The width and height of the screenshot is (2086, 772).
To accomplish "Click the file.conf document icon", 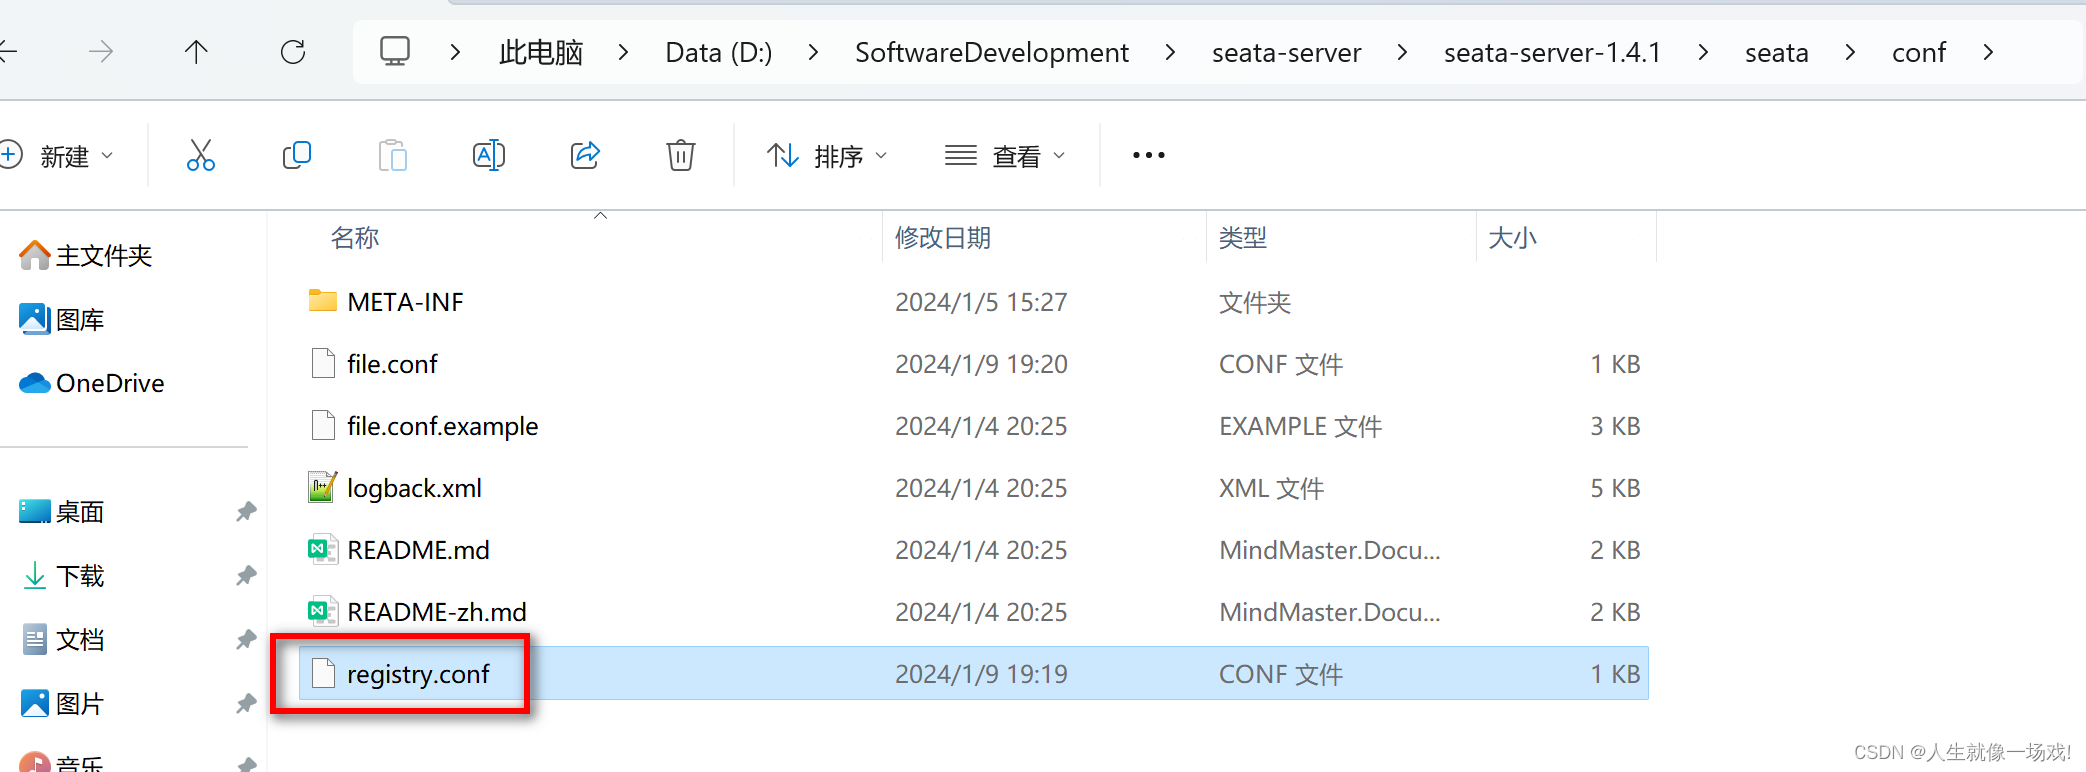I will 323,364.
